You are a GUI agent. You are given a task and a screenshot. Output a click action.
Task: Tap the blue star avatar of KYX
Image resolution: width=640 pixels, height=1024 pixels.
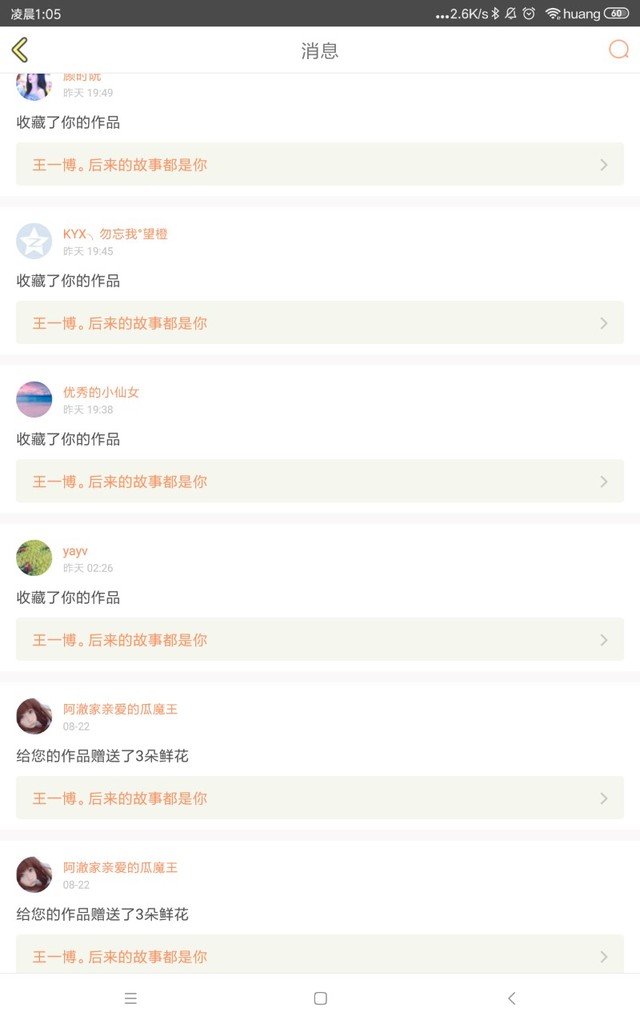point(34,241)
